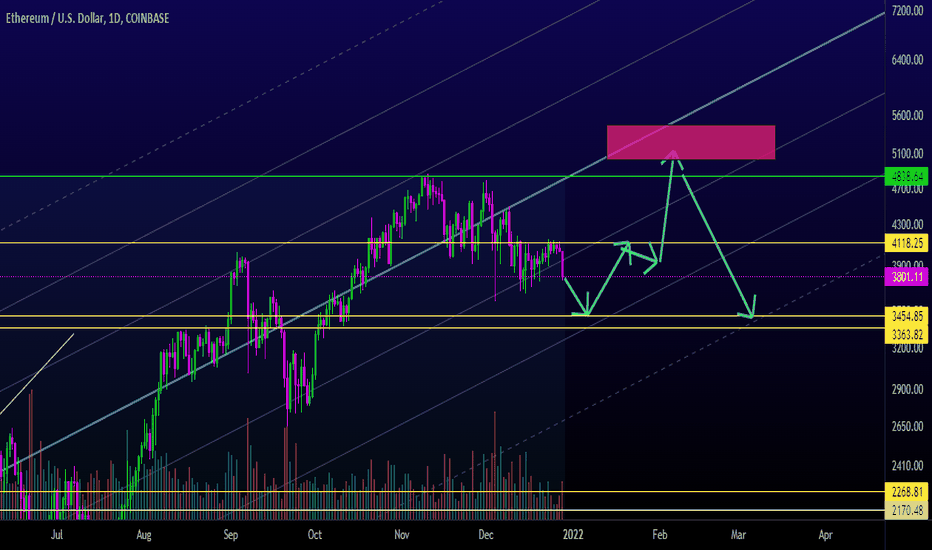Select the yellow 2268.81 price label
The height and width of the screenshot is (550, 932).
click(x=906, y=492)
